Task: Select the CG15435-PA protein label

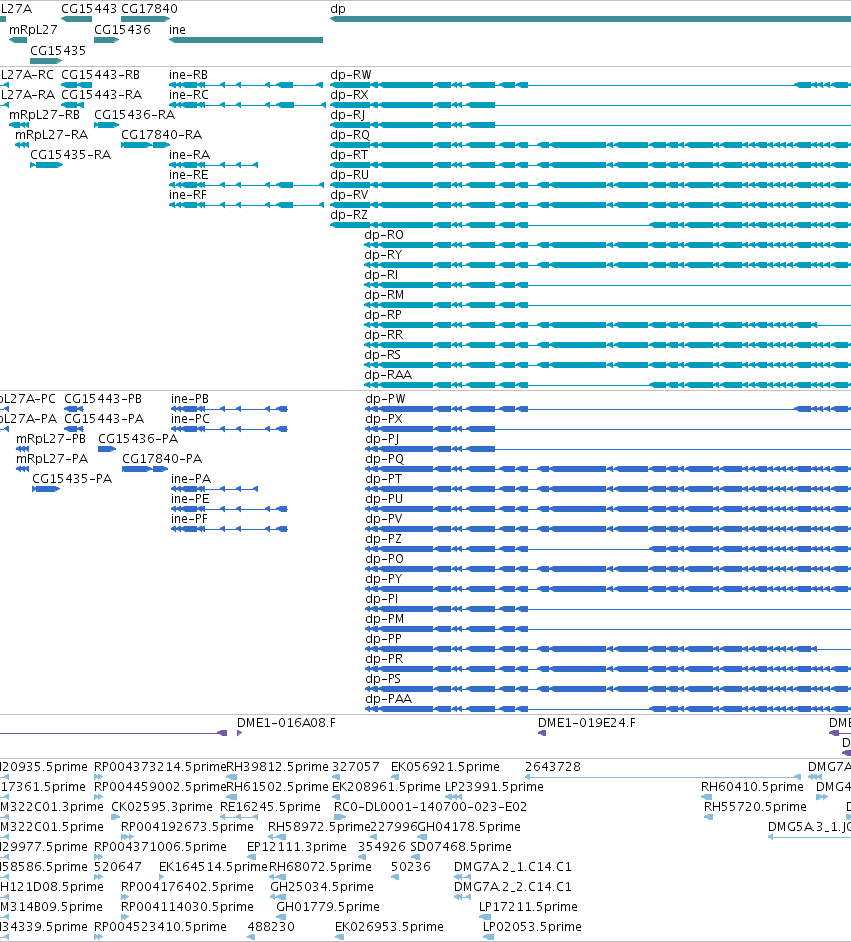Action: pos(72,478)
